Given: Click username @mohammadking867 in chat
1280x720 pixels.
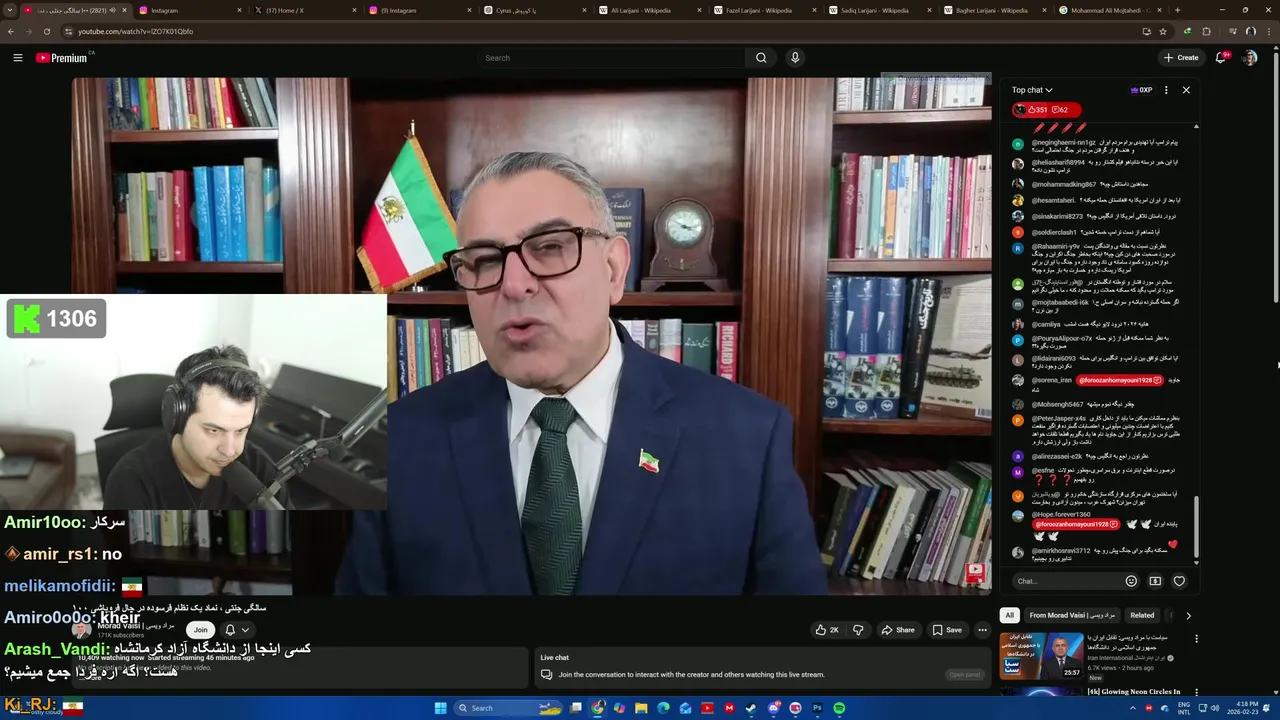Looking at the screenshot, I should coord(1064,184).
